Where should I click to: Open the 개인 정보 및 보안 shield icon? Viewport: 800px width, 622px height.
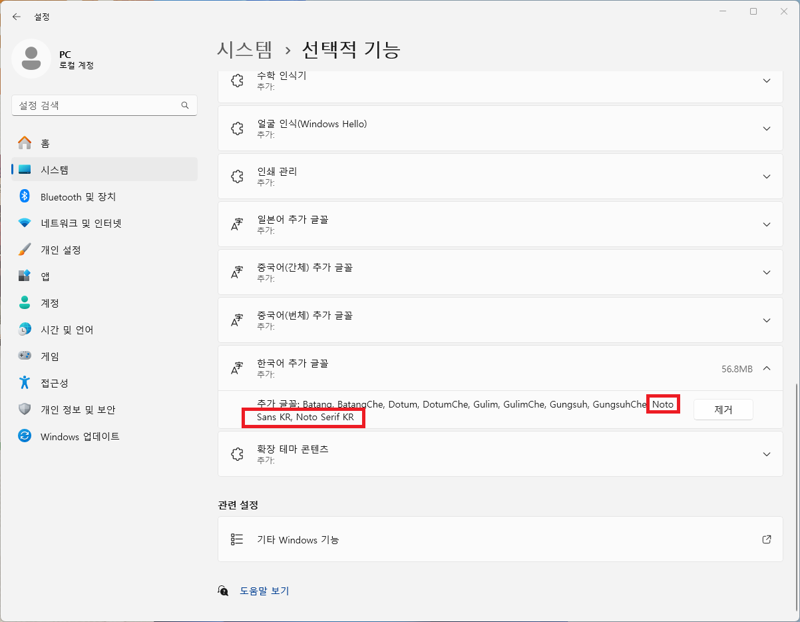coord(24,409)
